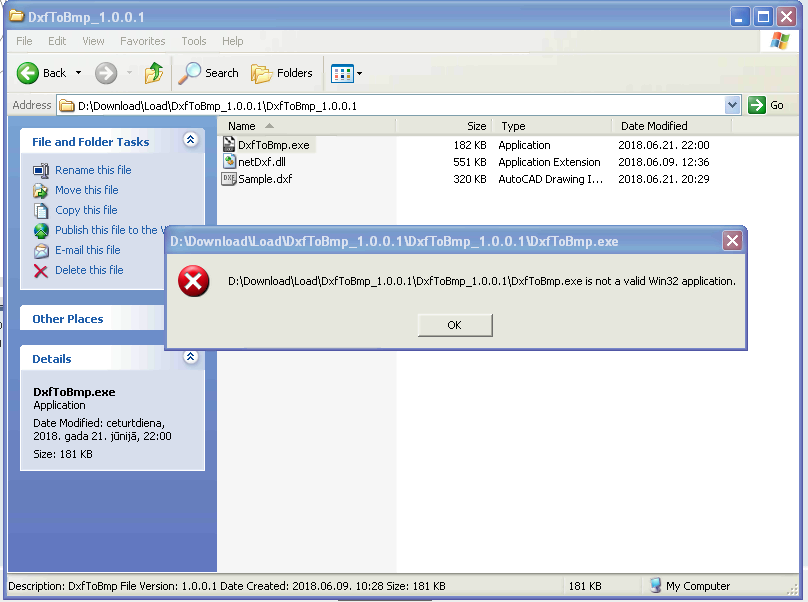808x602 pixels.
Task: Click E-mail this file link
Action: (88, 250)
